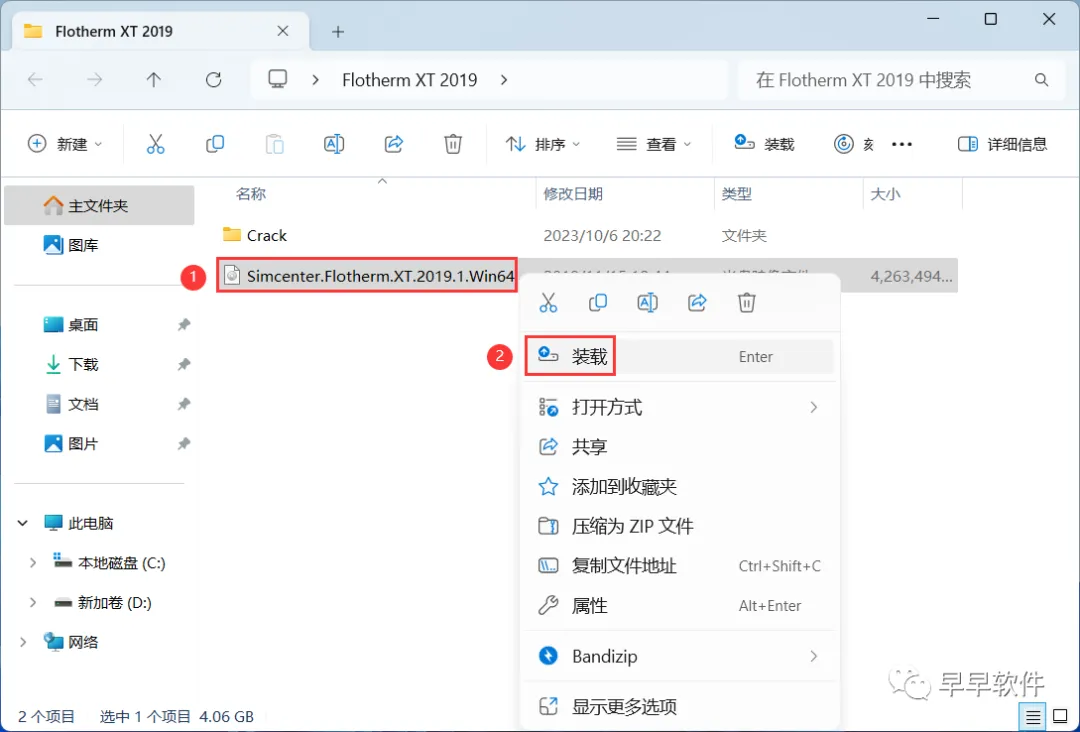The width and height of the screenshot is (1080, 732).
Task: Sort by the 名称 column header
Action: [375, 194]
